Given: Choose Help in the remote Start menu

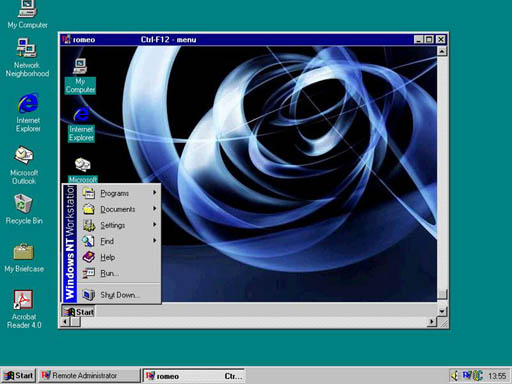Looking at the screenshot, I should (120, 257).
